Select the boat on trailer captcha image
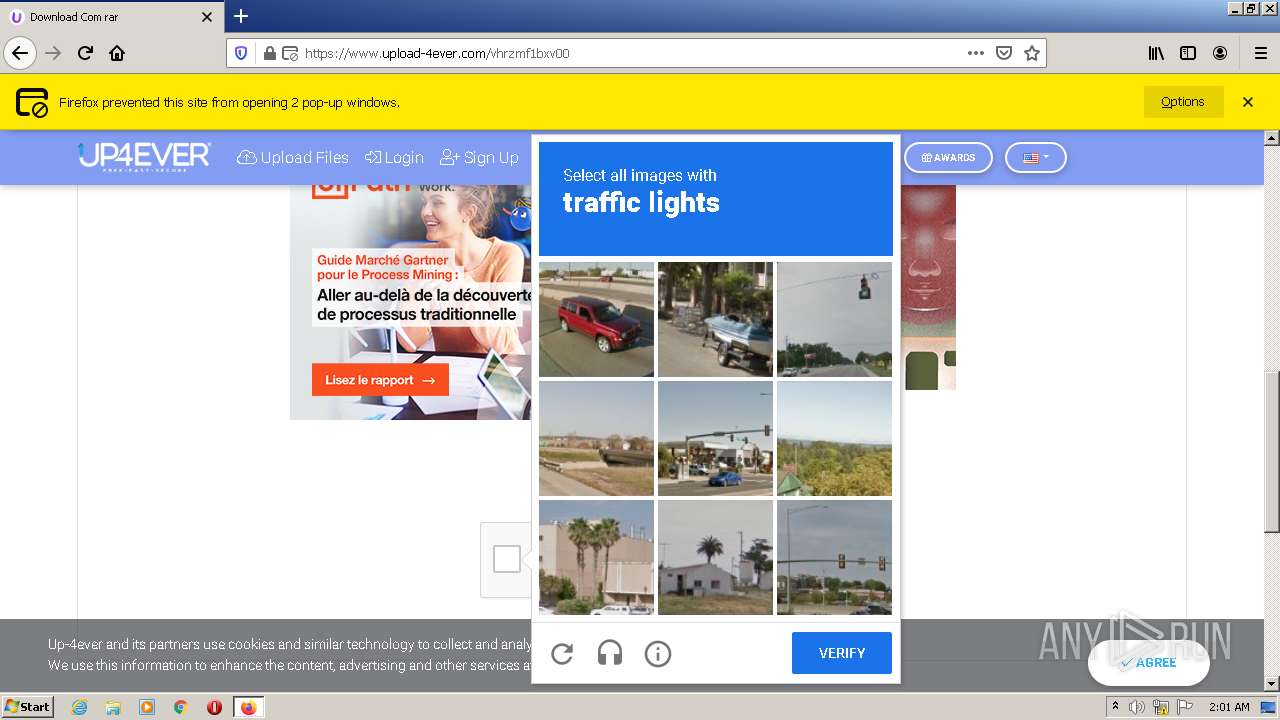 (715, 320)
